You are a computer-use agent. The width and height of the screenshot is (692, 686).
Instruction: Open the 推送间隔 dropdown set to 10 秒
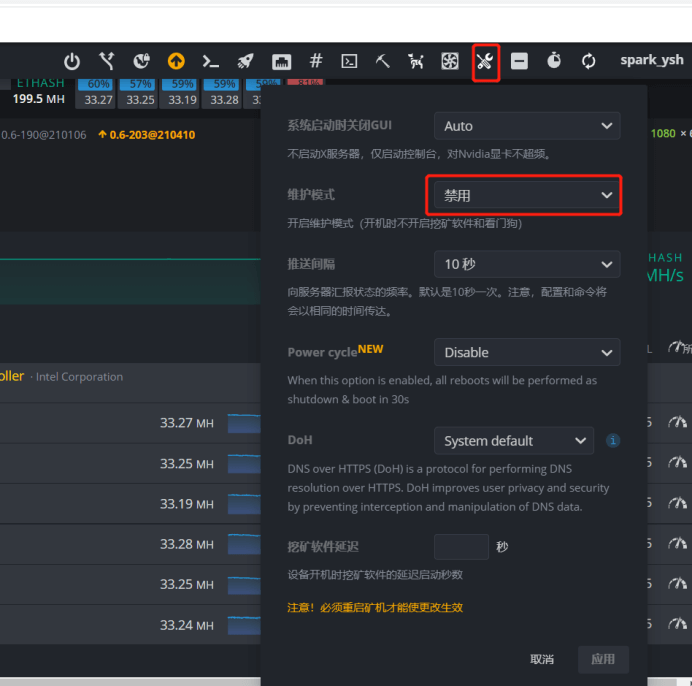pos(526,264)
